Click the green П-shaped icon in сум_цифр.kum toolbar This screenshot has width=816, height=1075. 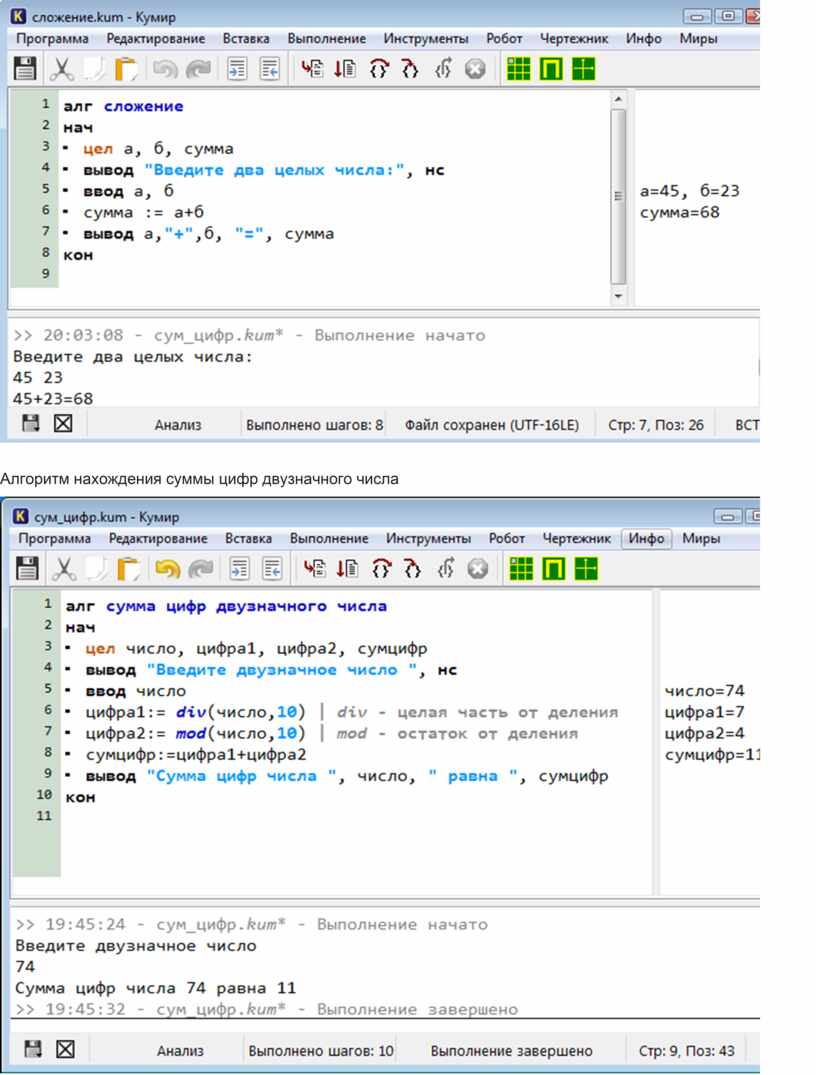(553, 569)
